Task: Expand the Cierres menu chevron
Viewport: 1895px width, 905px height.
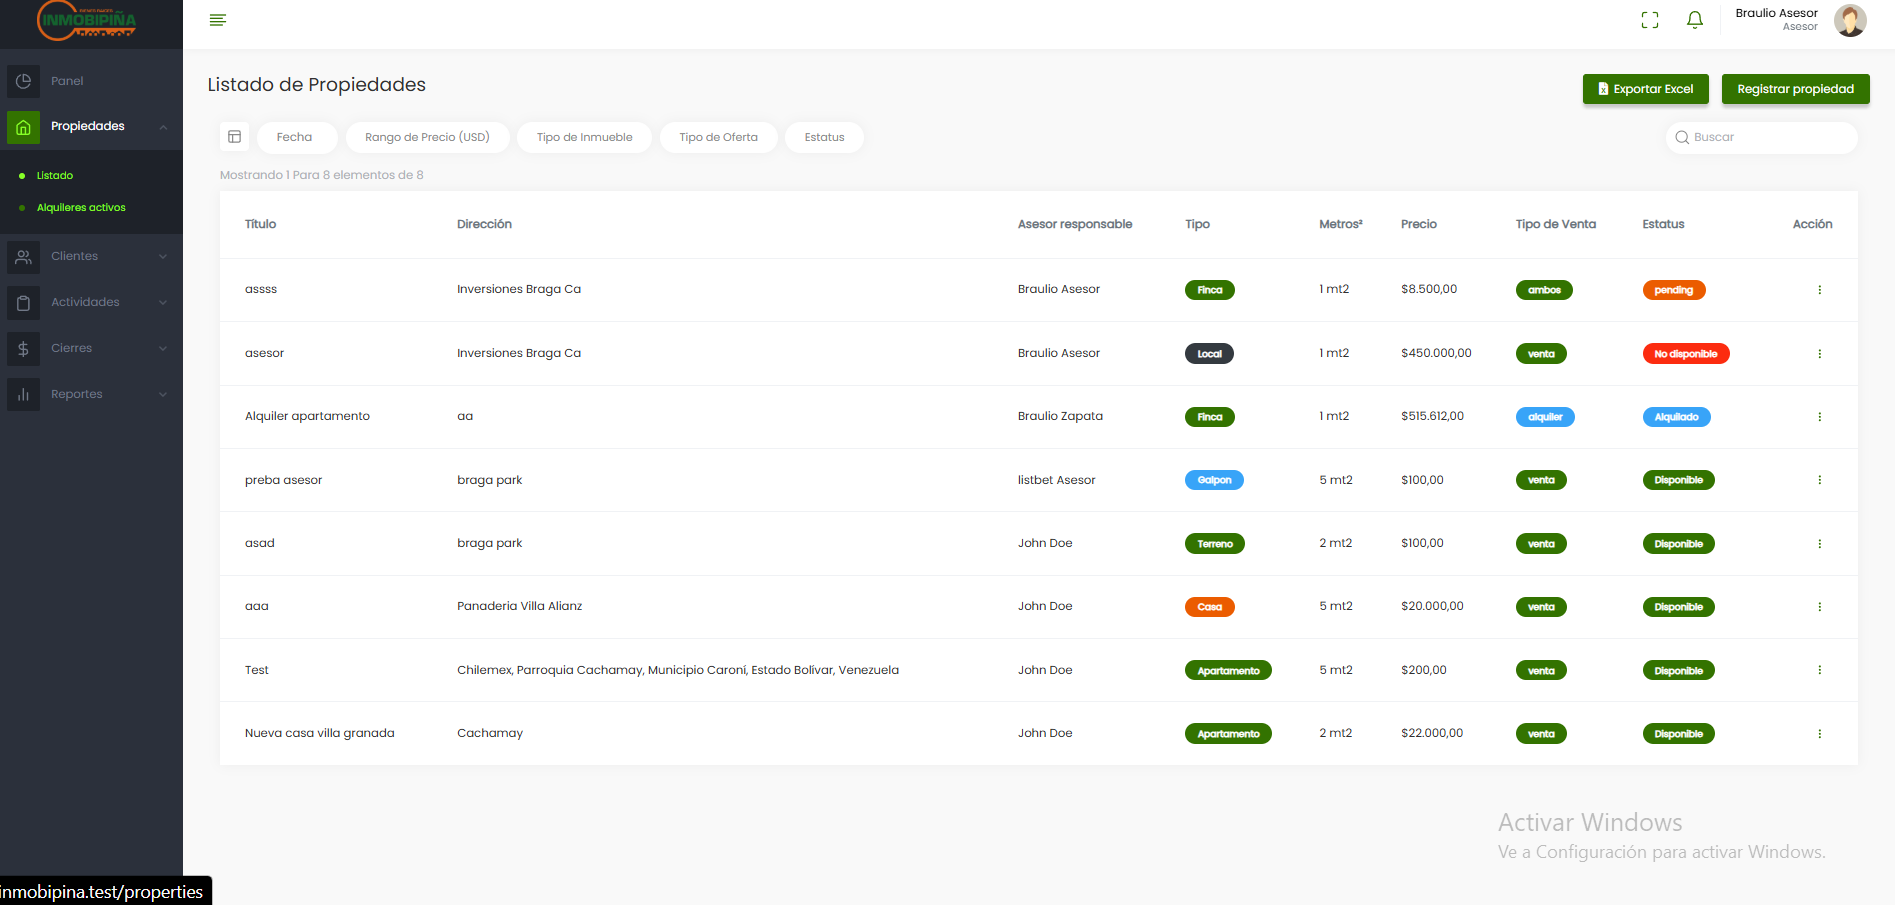Action: [163, 349]
